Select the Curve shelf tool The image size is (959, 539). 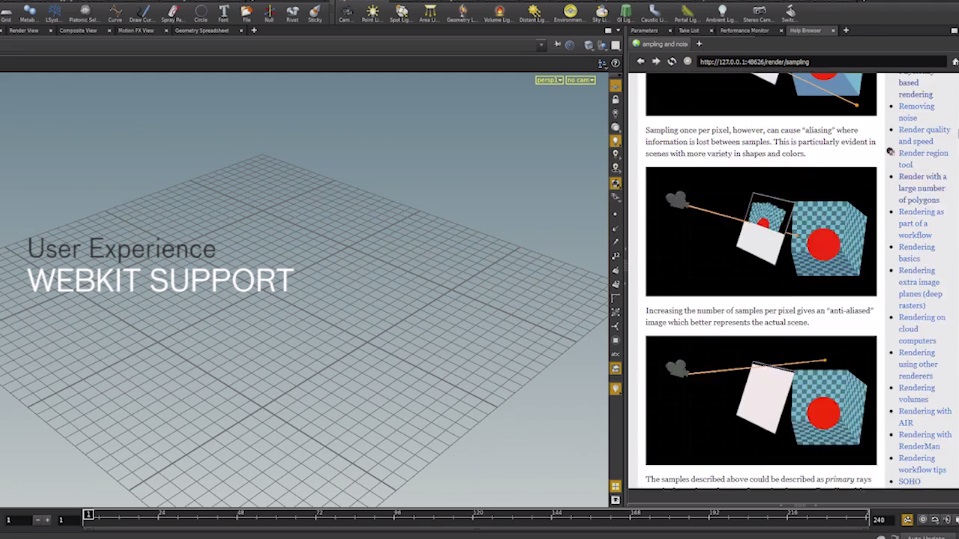click(115, 12)
